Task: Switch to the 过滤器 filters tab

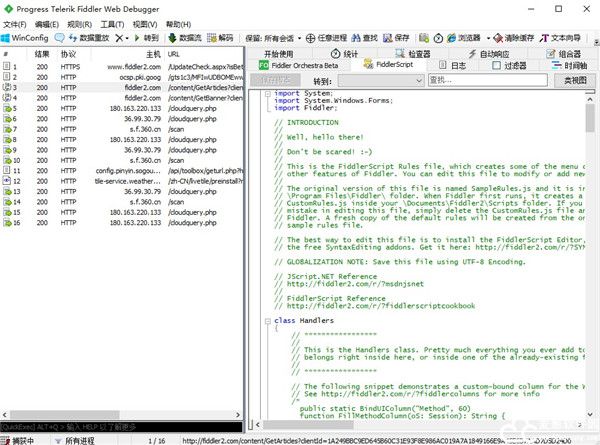Action: click(509, 65)
